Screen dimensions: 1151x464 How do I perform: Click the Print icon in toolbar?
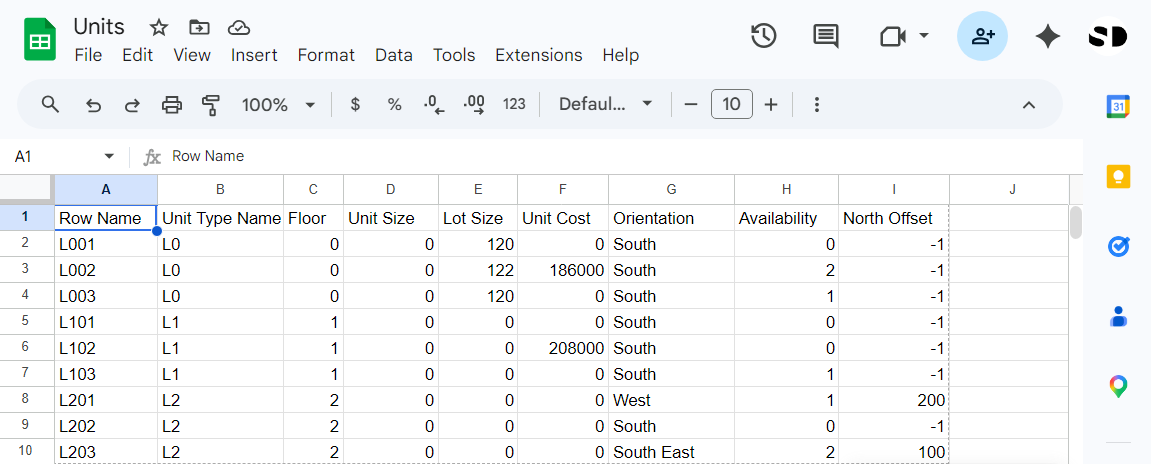(x=172, y=105)
